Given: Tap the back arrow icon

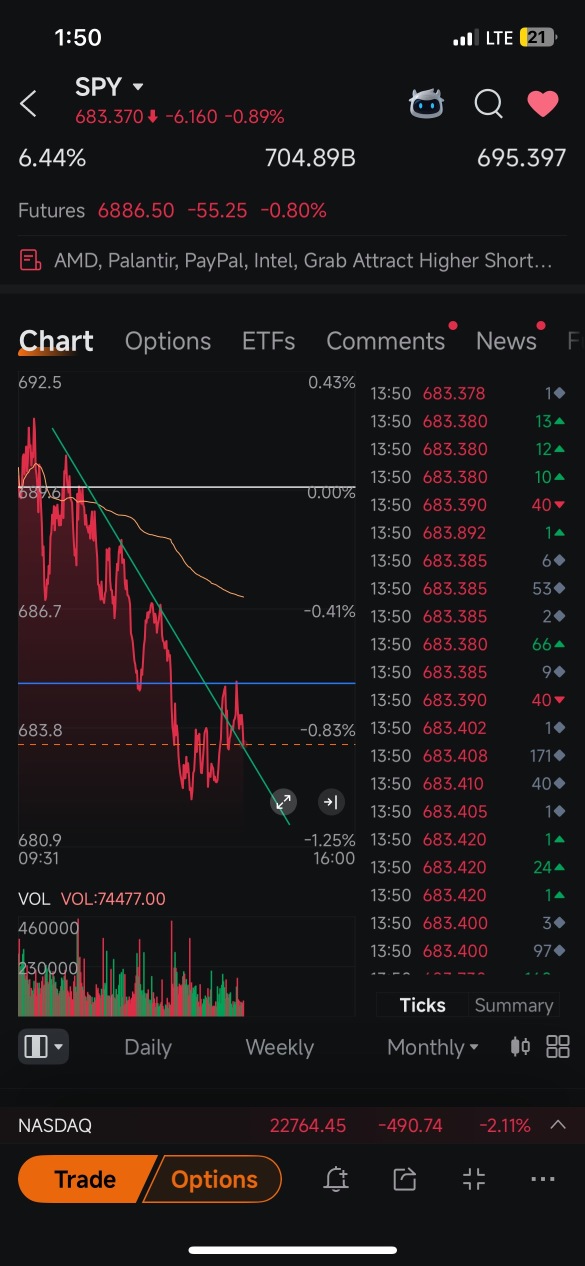Looking at the screenshot, I should (x=29, y=103).
